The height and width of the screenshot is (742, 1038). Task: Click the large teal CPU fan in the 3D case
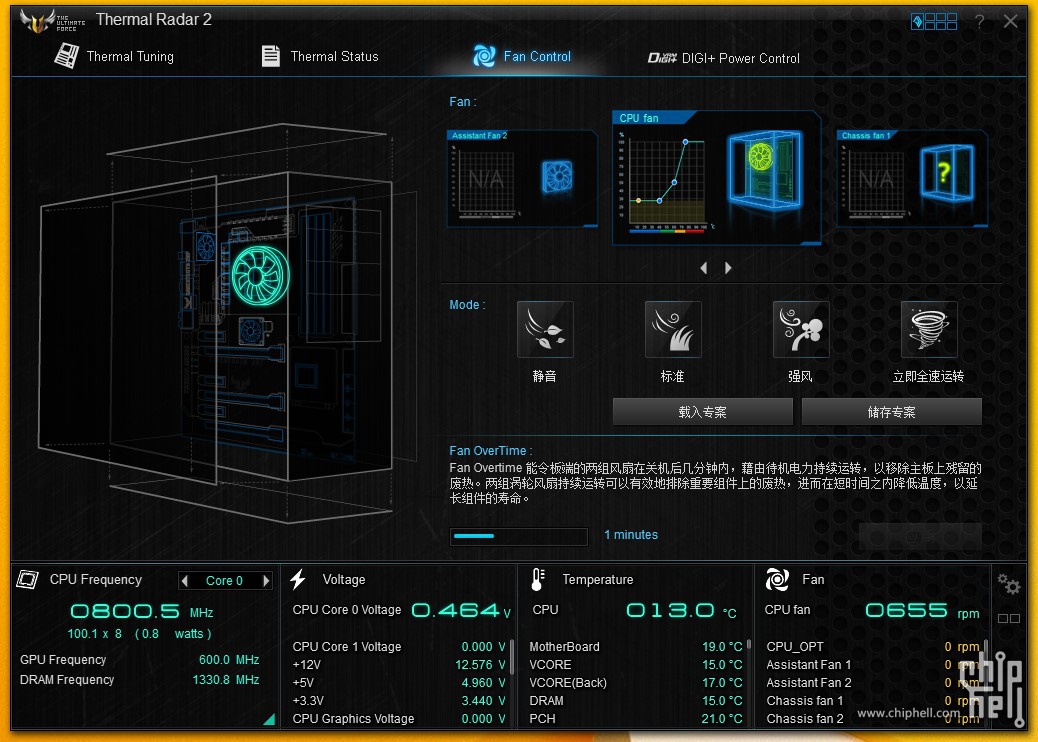pos(260,275)
